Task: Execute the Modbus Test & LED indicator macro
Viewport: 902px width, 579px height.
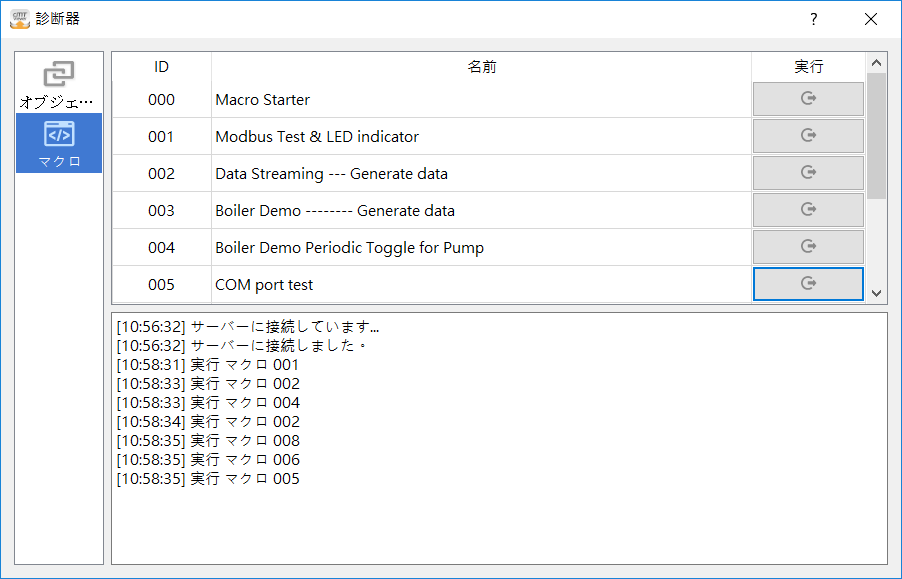Action: pyautogui.click(x=808, y=136)
